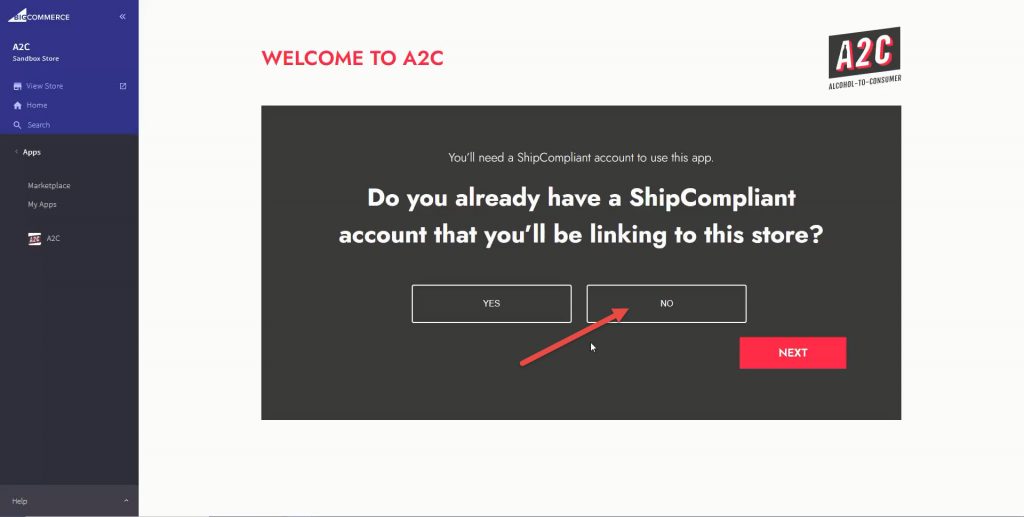The width and height of the screenshot is (1024, 517).
Task: Click the A2C app icon in sidebar
Action: pyautogui.click(x=35, y=238)
